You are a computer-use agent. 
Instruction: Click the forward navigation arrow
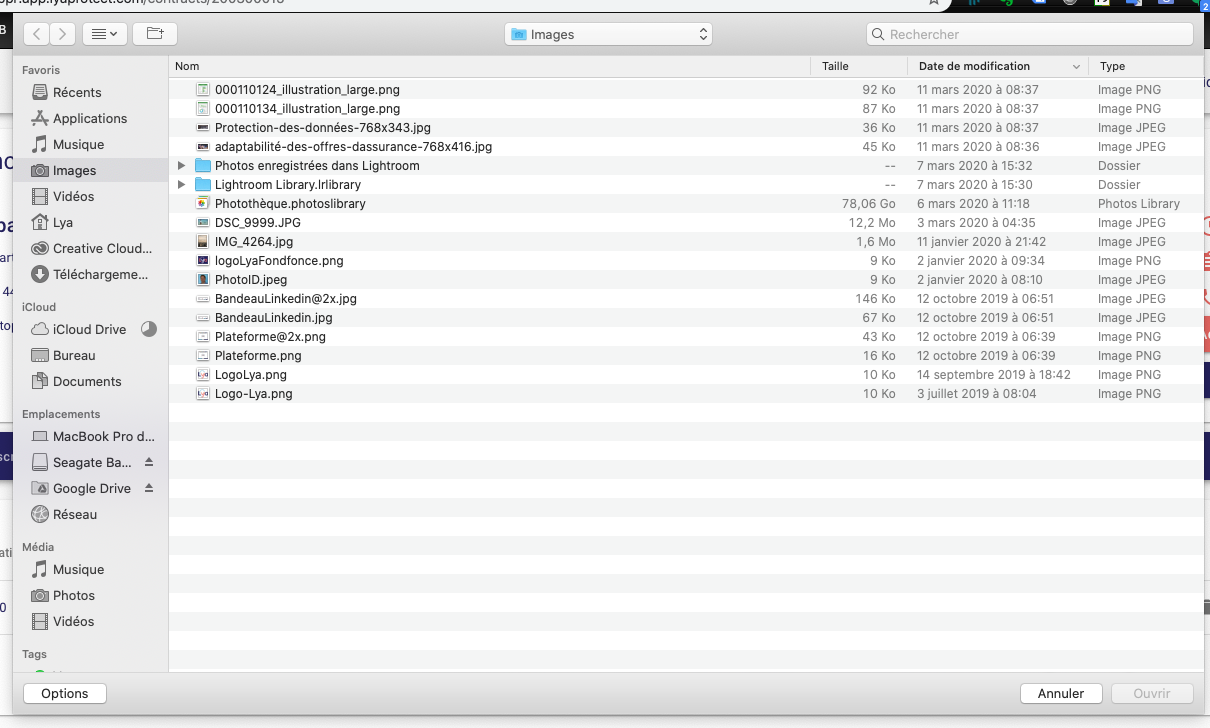[x=63, y=34]
